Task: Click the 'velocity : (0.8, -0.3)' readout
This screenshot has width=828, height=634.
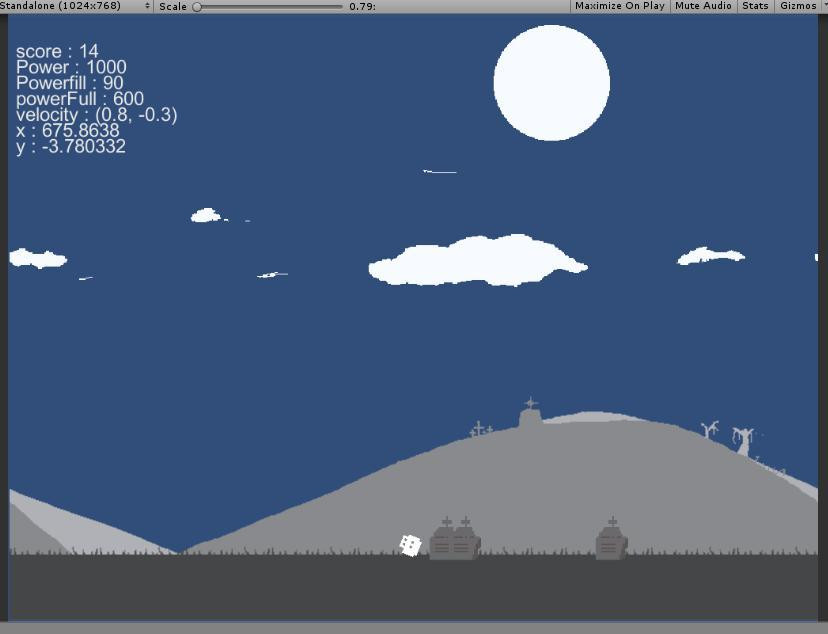Action: click(x=97, y=115)
